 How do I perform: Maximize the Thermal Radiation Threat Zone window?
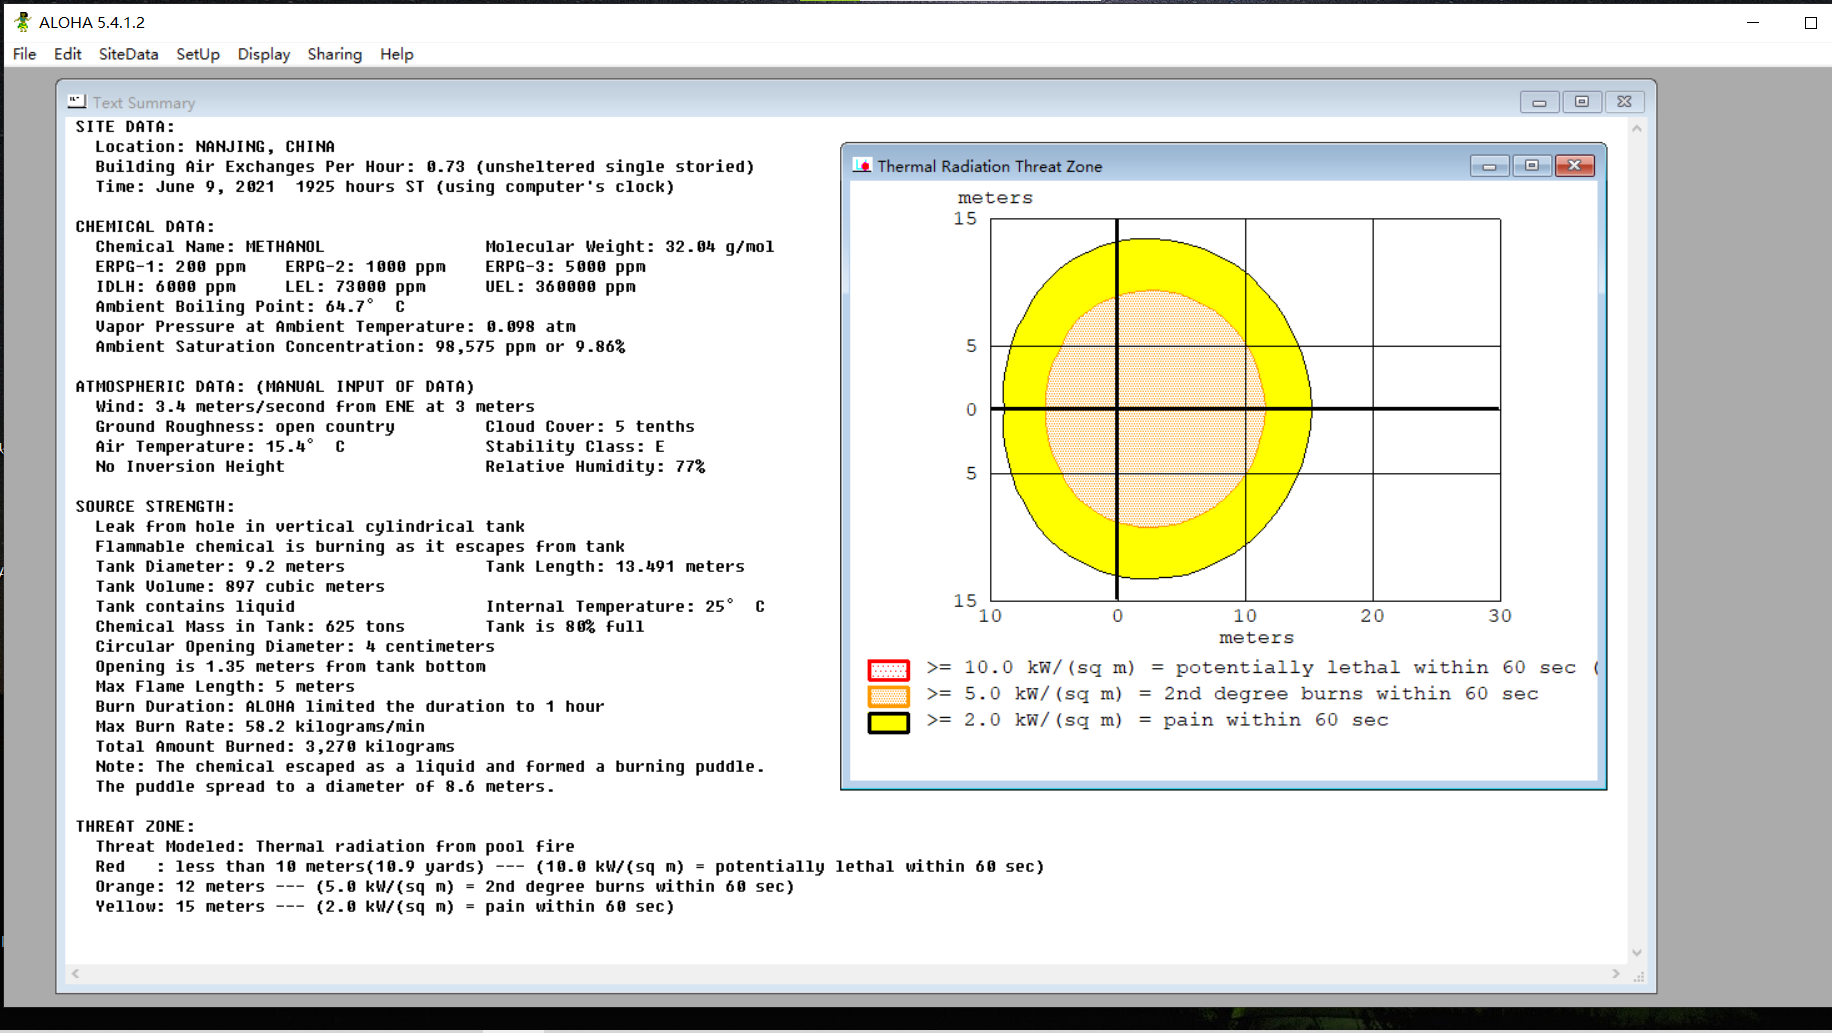pyautogui.click(x=1532, y=166)
